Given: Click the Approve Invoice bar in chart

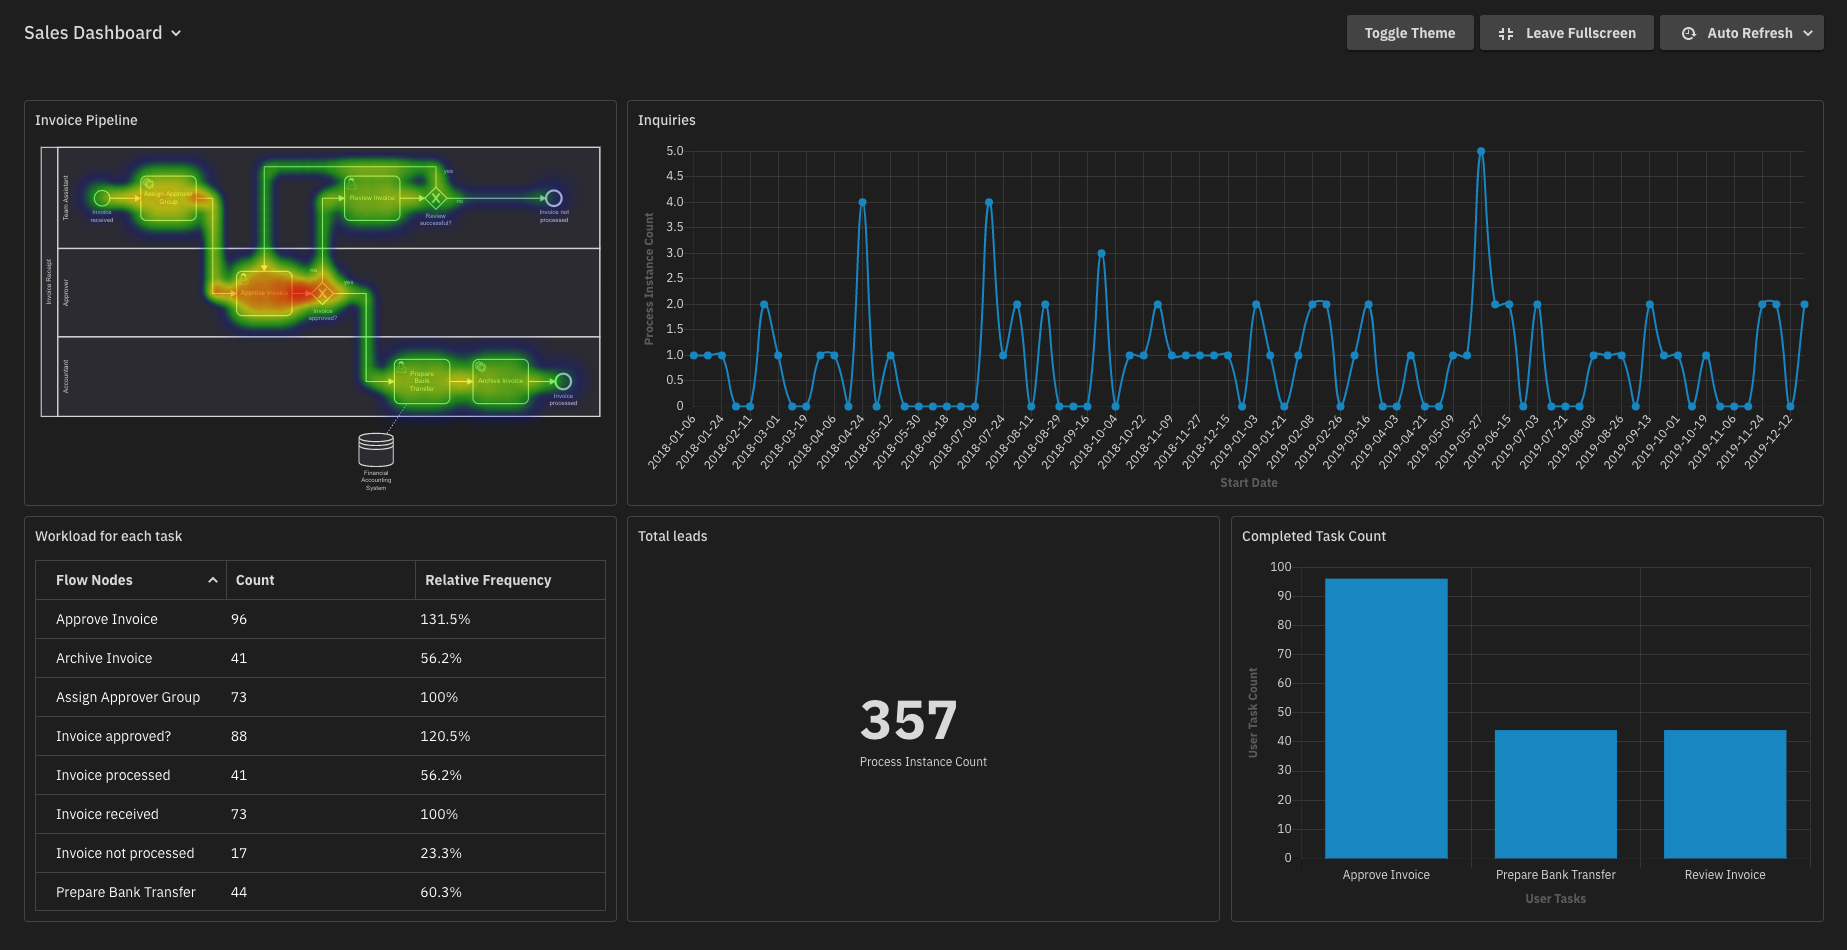Looking at the screenshot, I should [1386, 718].
